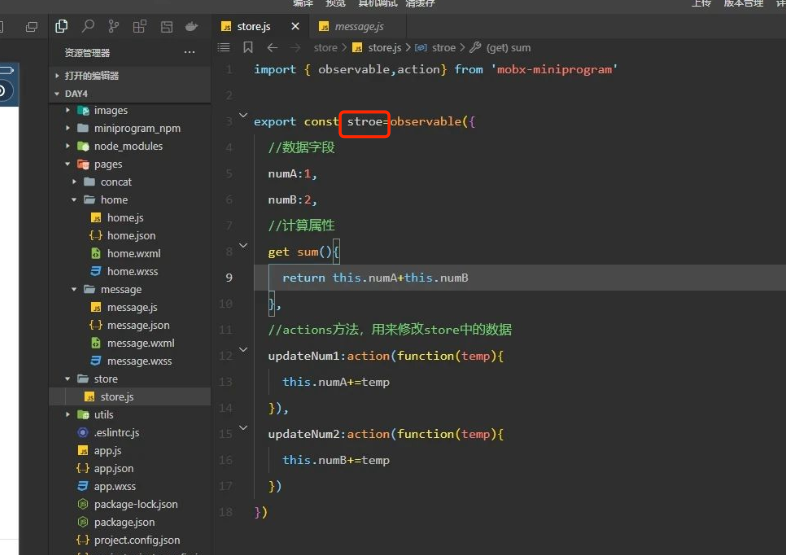Viewport: 786px width, 555px height.
Task: Open message.wxml file
Action: 130,343
